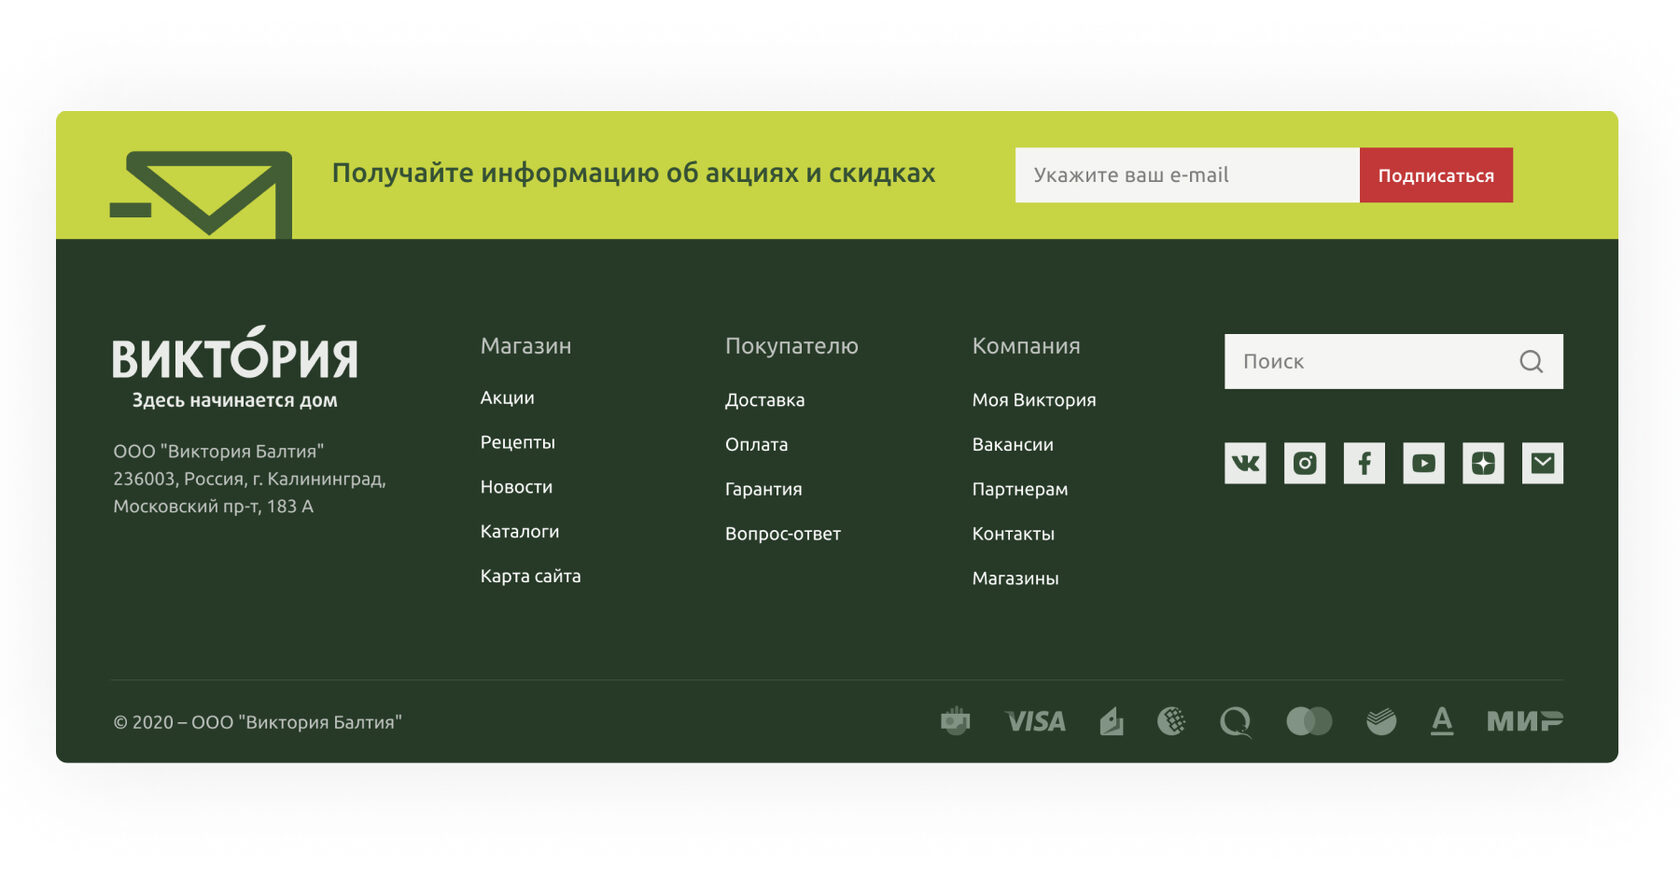The image size is (1680, 878).
Task: Focus the 'Укажите ваш e-mail' field
Action: tap(1187, 175)
